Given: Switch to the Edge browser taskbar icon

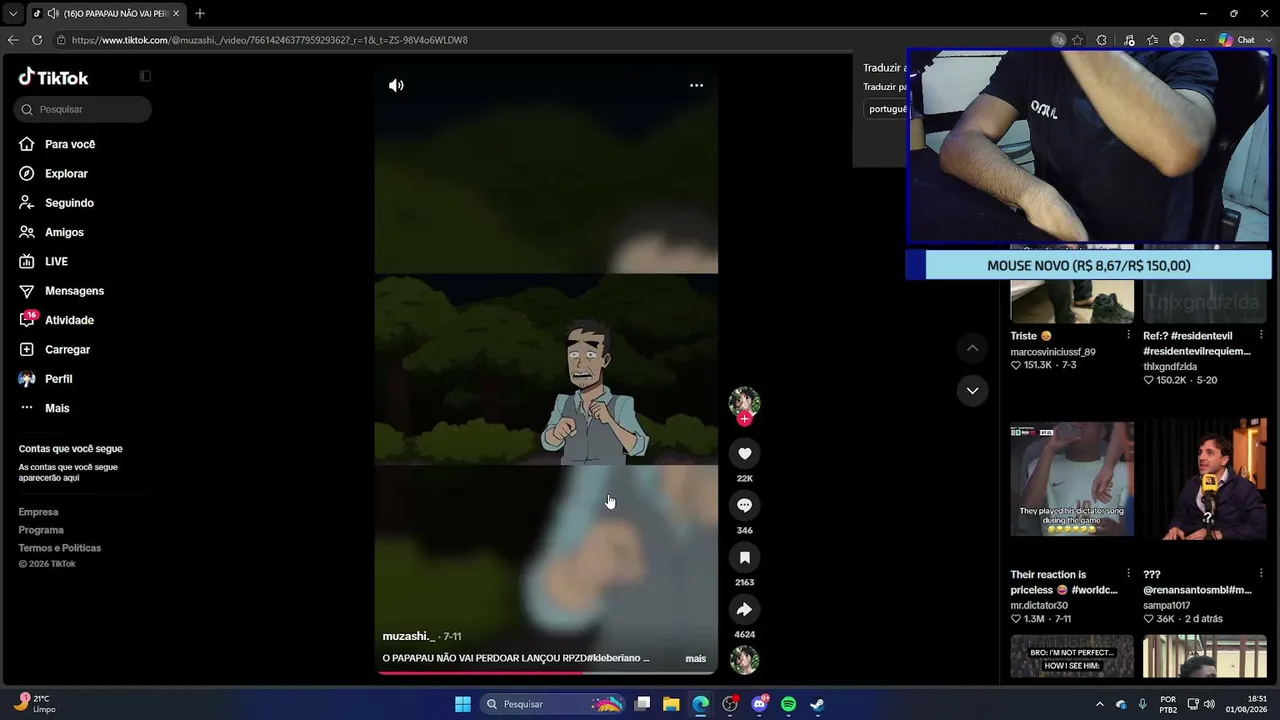Looking at the screenshot, I should point(701,704).
